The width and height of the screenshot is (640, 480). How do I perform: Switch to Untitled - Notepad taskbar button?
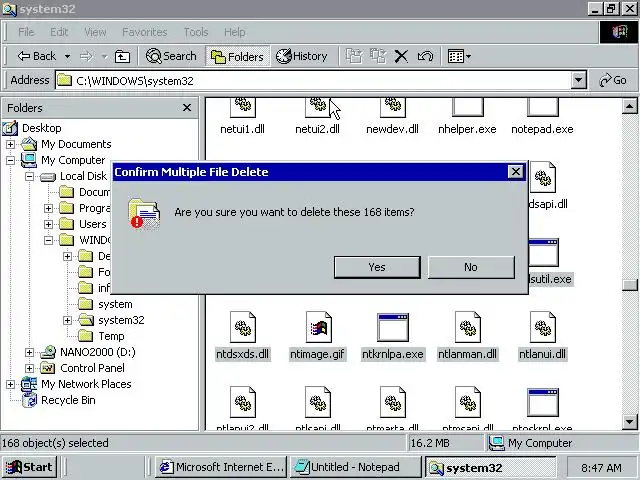click(x=355, y=467)
